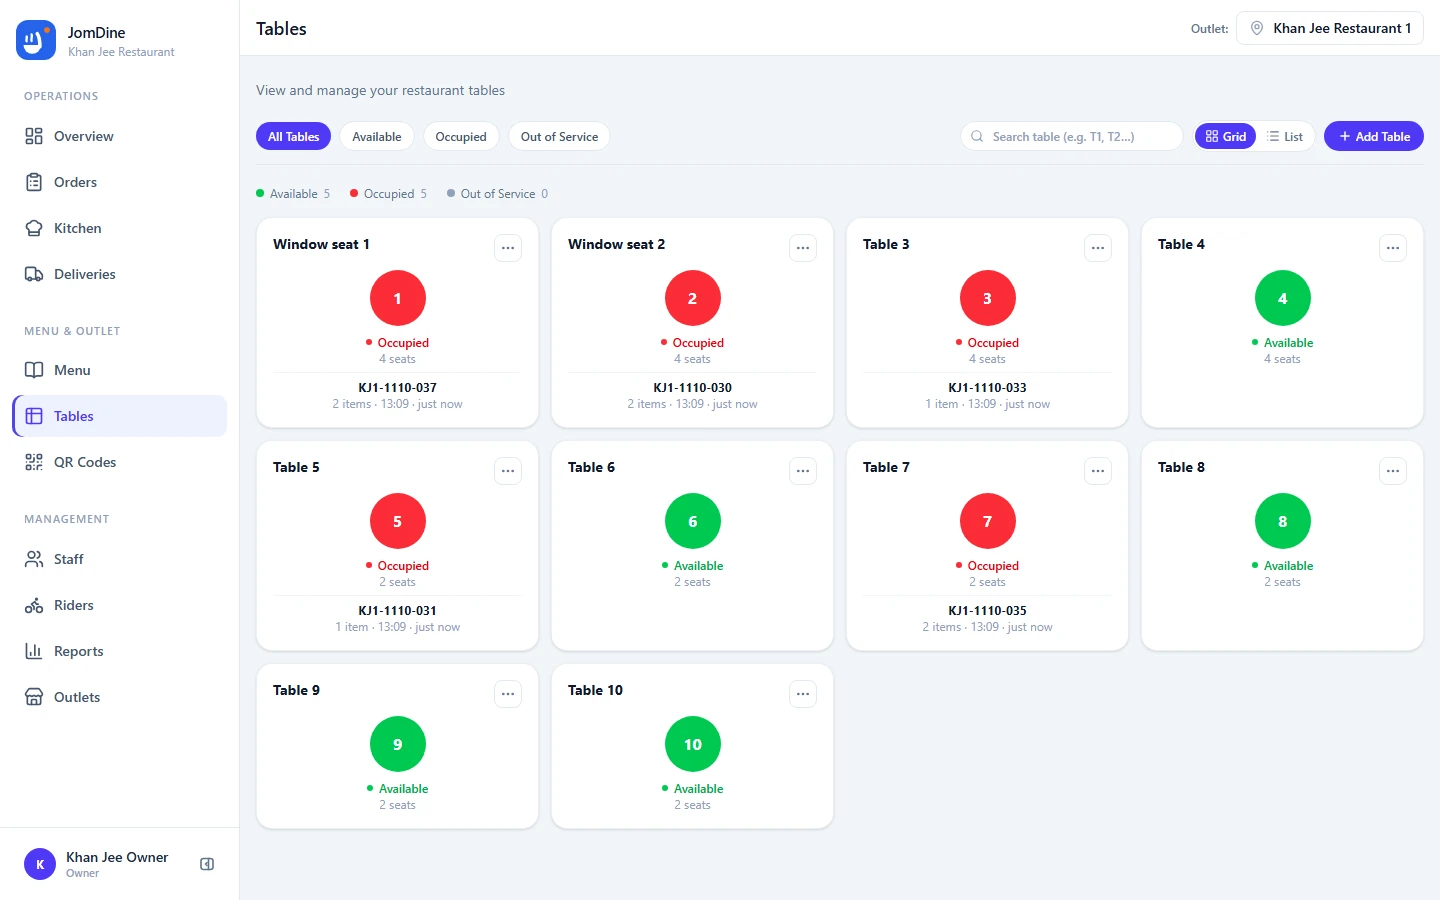The width and height of the screenshot is (1440, 900).
Task: Open QR Codes icon in sidebar
Action: pos(34,462)
